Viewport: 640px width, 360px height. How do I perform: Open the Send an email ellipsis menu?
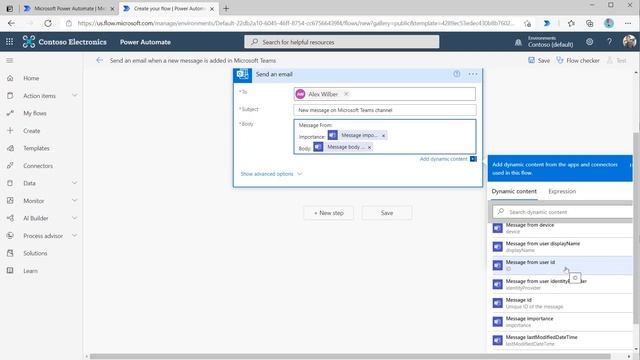coord(473,74)
